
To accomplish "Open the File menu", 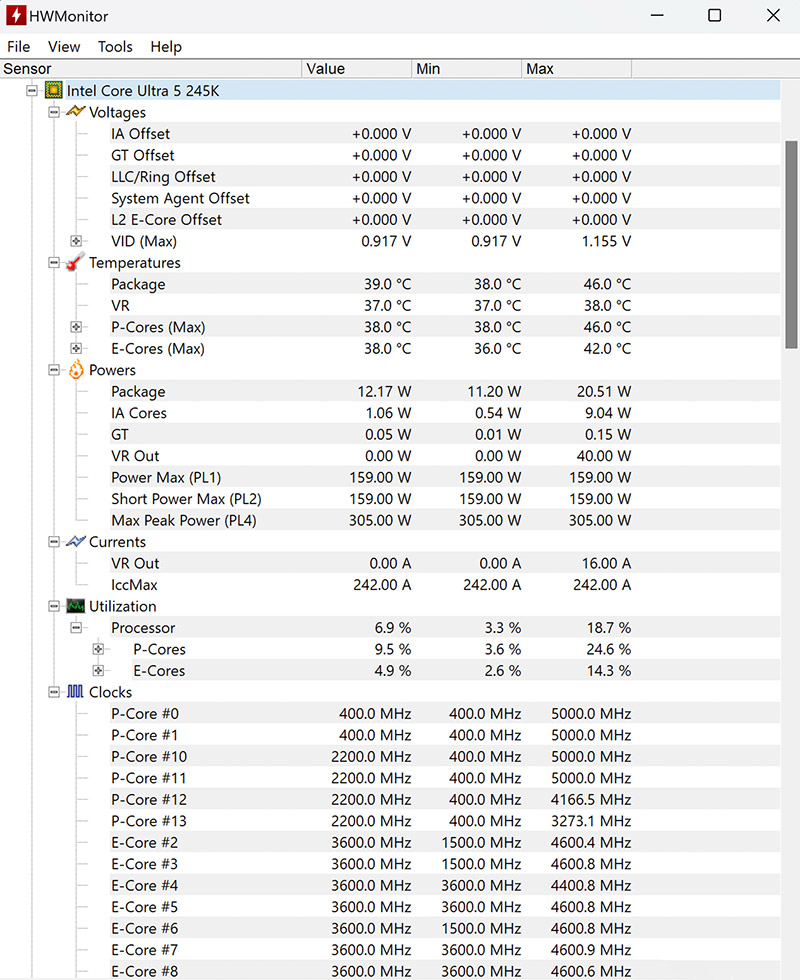I will point(18,47).
